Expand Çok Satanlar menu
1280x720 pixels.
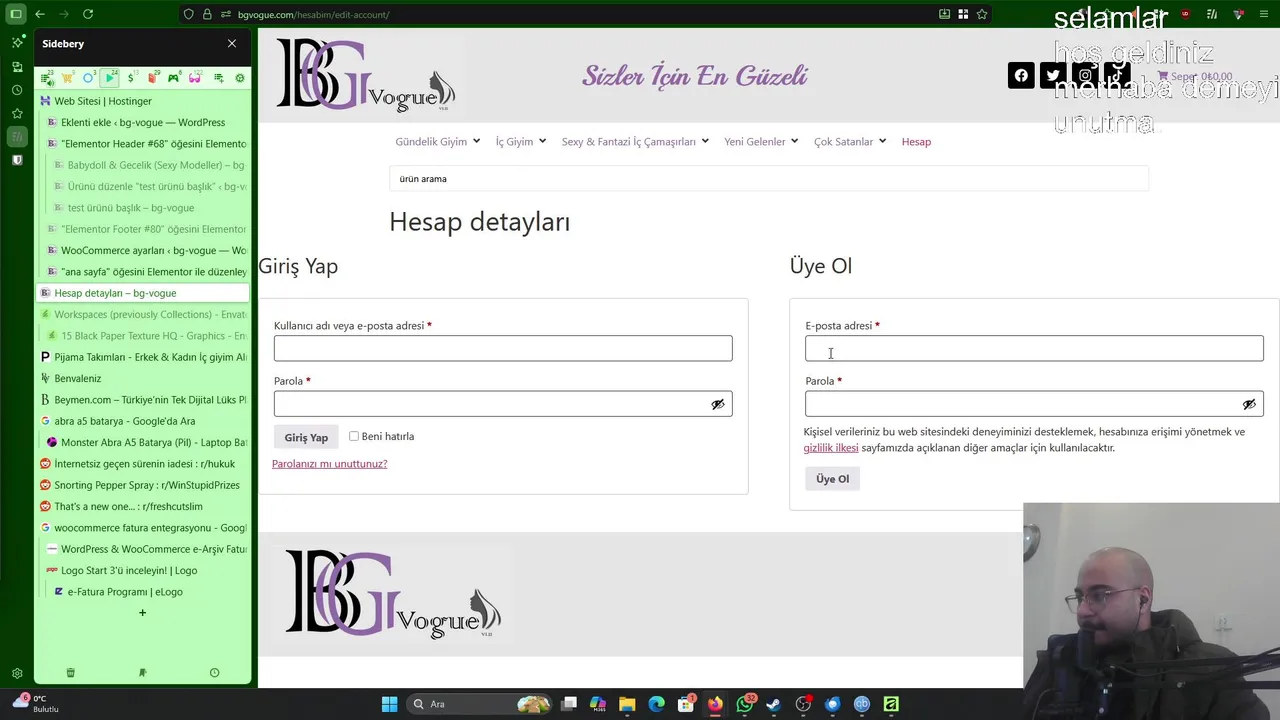(850, 142)
